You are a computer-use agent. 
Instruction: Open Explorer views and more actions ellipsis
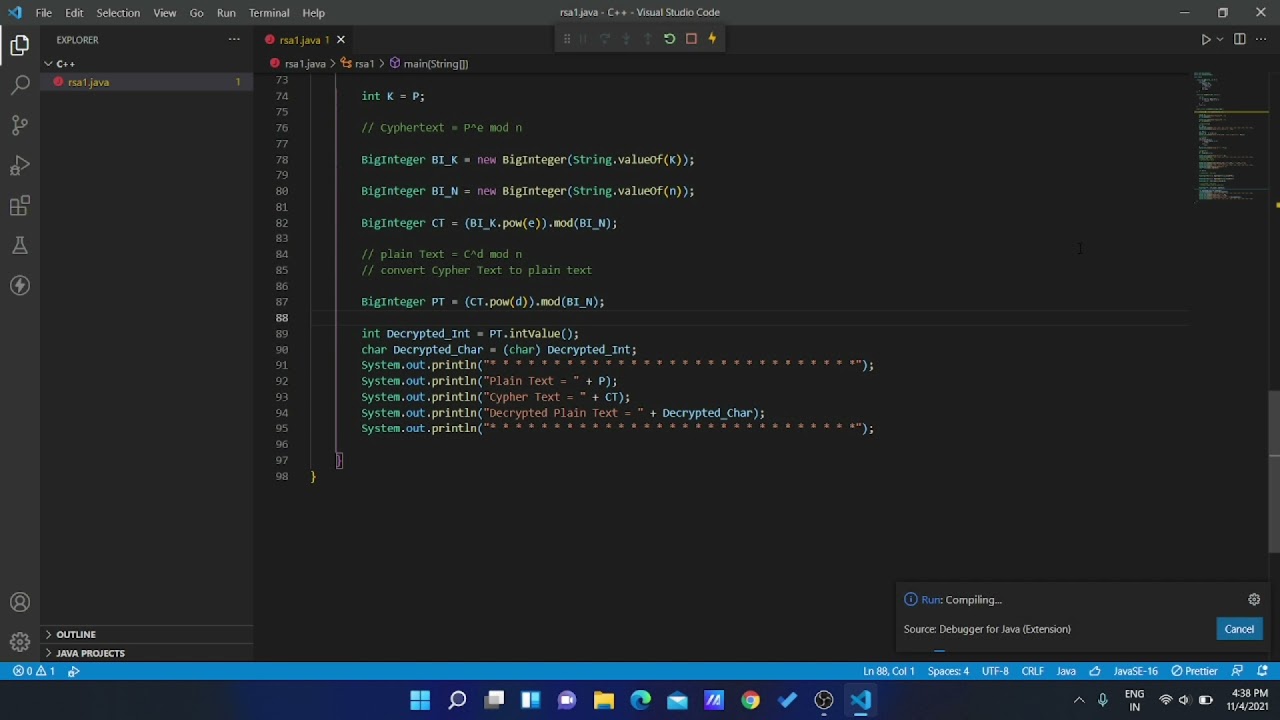point(234,39)
